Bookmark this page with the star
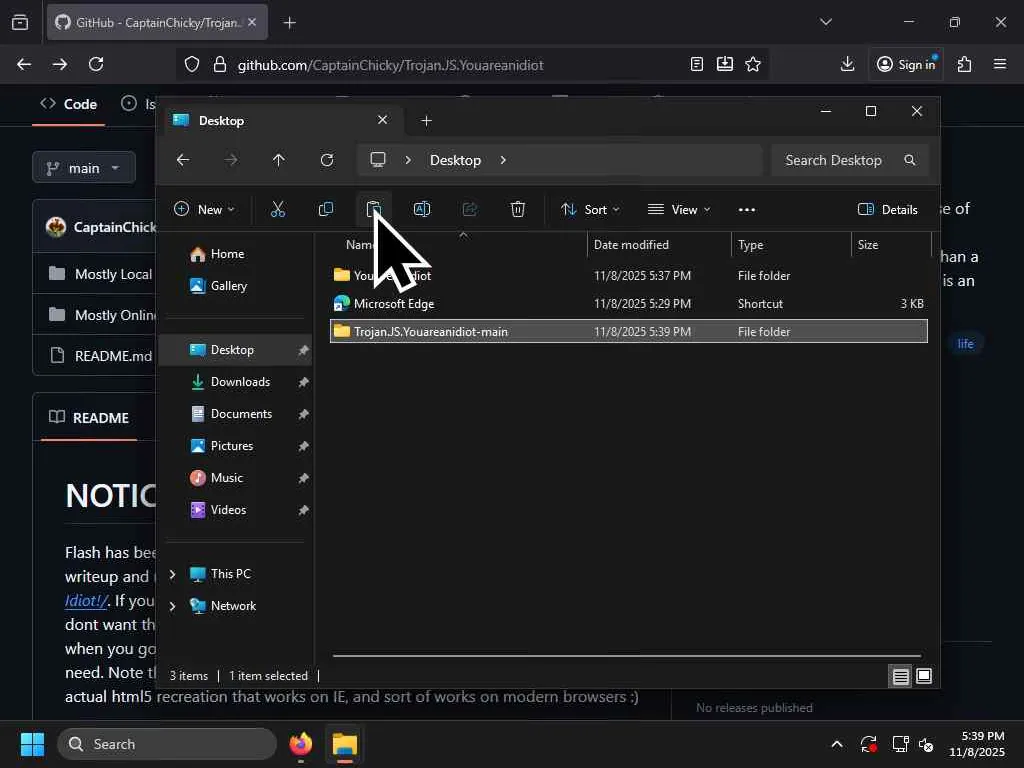 click(x=753, y=64)
